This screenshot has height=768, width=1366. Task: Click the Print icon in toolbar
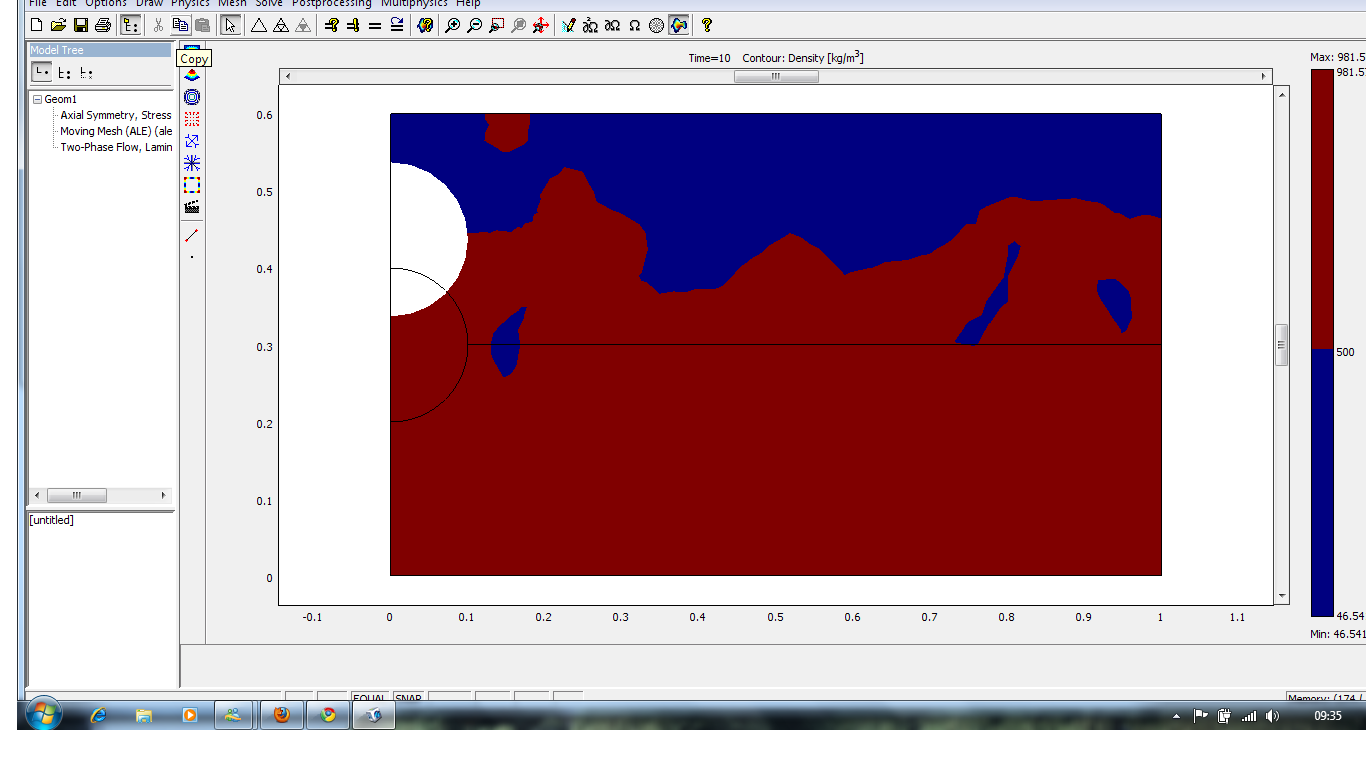coord(102,25)
